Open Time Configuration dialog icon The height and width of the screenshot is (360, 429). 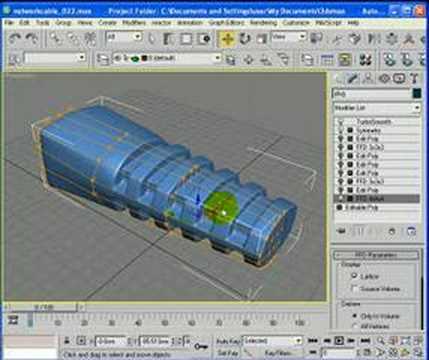pyautogui.click(x=367, y=352)
